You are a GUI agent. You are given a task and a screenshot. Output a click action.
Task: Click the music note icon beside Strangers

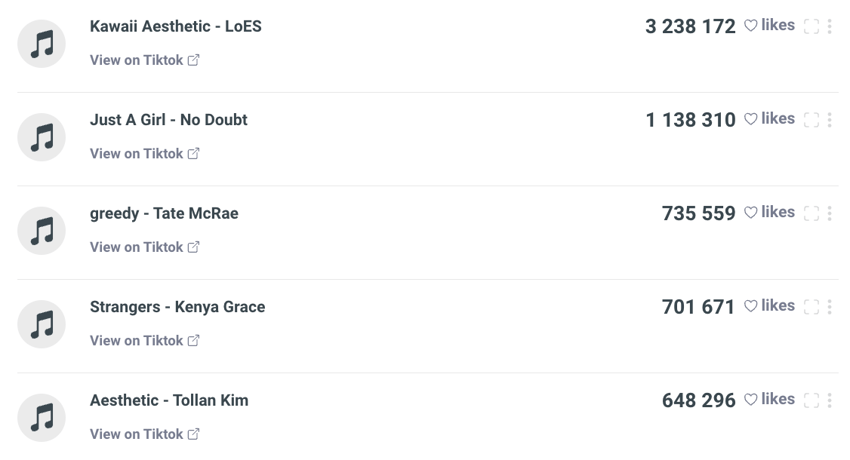[x=42, y=325]
